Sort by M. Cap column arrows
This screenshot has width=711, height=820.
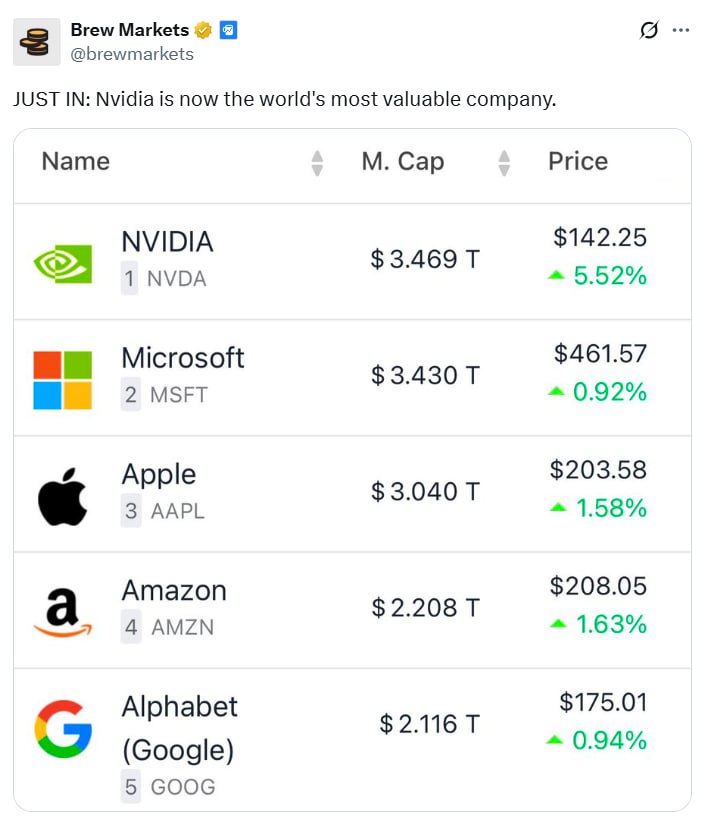tap(504, 163)
